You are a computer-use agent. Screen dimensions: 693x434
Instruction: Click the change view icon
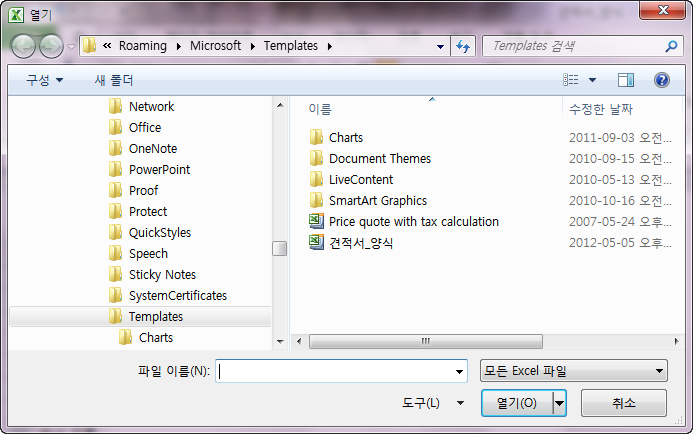pos(571,80)
